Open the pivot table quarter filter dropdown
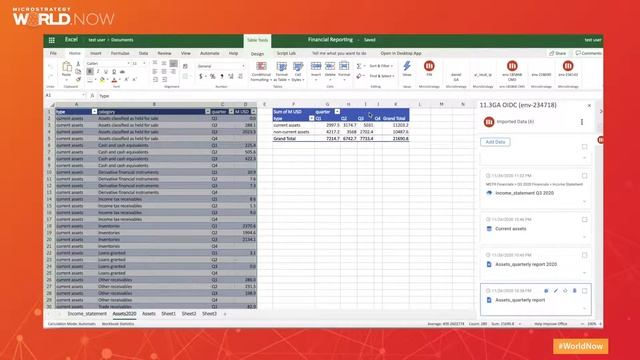The image size is (640, 360). coord(337,111)
